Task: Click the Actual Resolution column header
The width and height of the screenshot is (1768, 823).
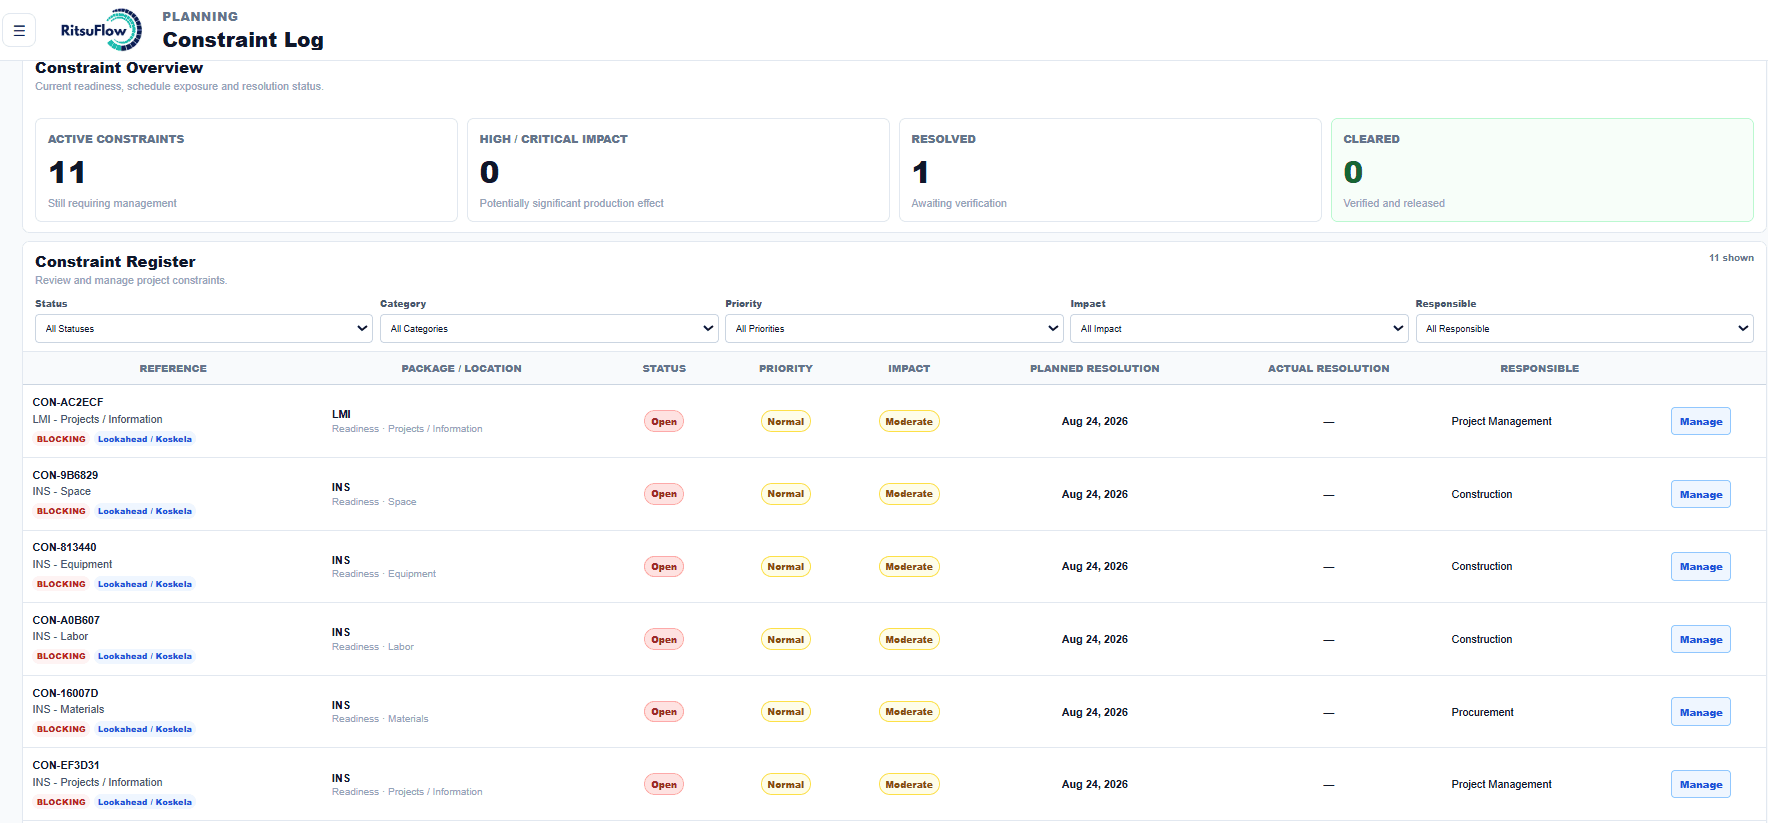Action: [1329, 368]
